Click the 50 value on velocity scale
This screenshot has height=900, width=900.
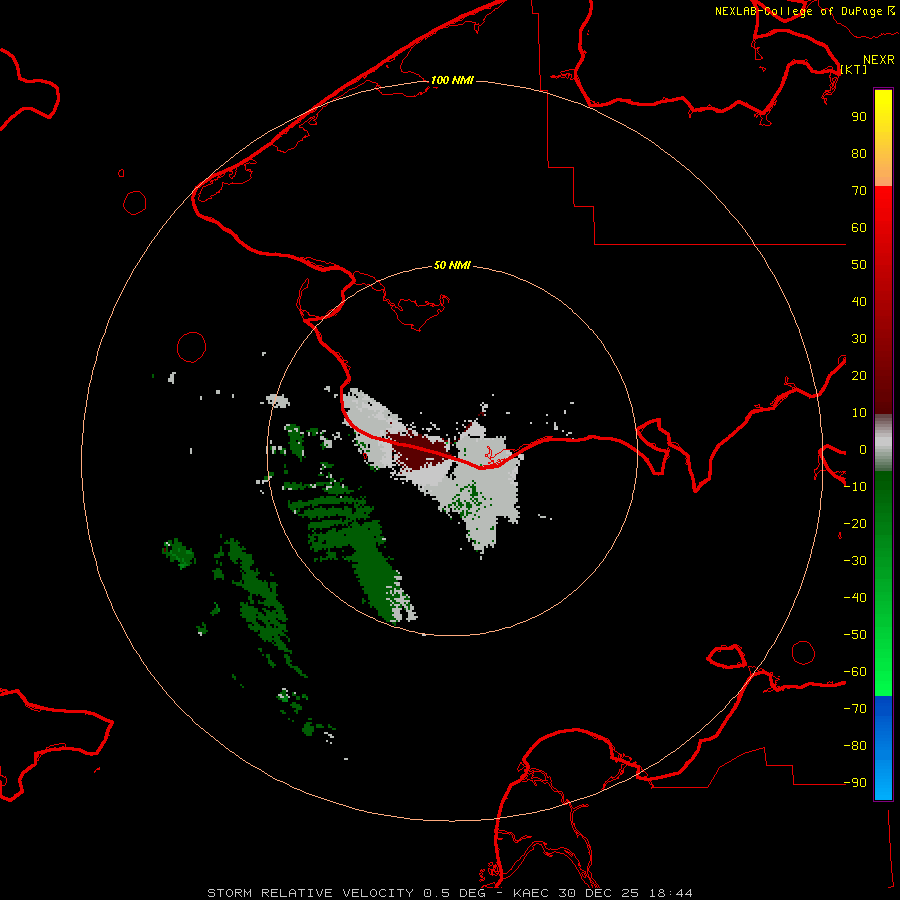tap(859, 265)
